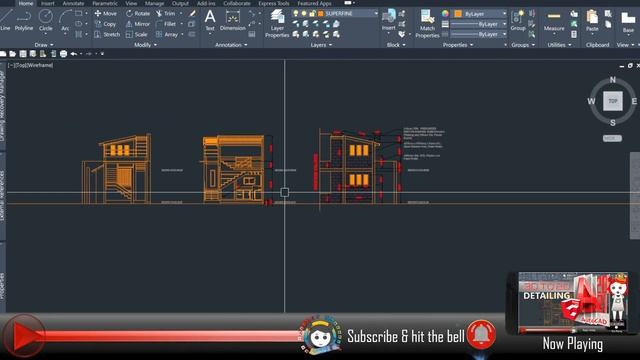Select the Text annotation tool

coord(210,20)
